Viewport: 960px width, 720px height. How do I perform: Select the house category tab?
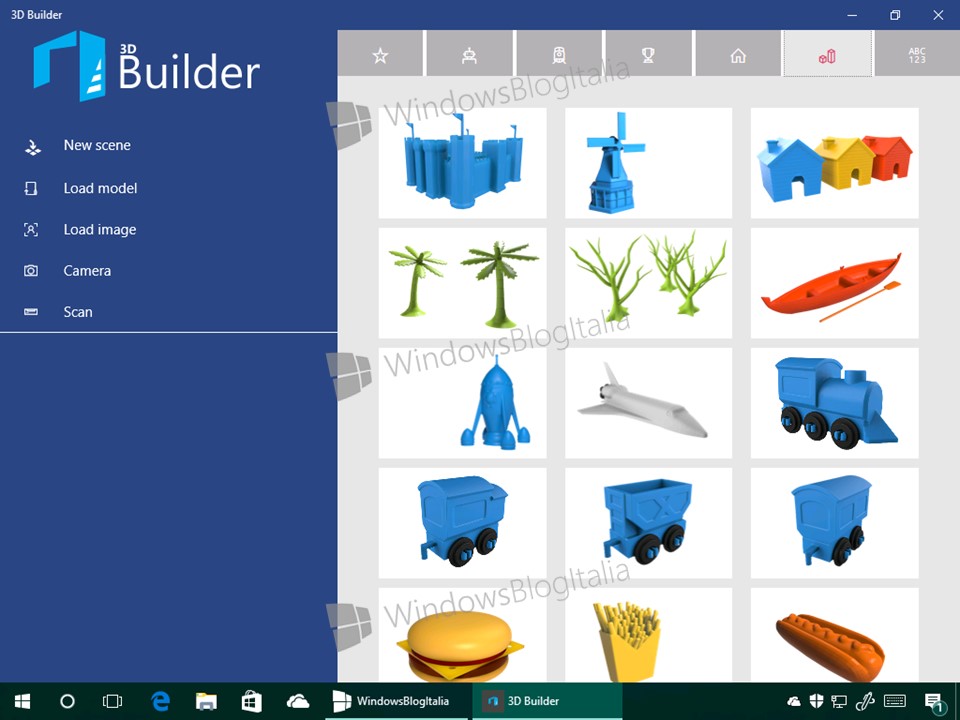[738, 54]
